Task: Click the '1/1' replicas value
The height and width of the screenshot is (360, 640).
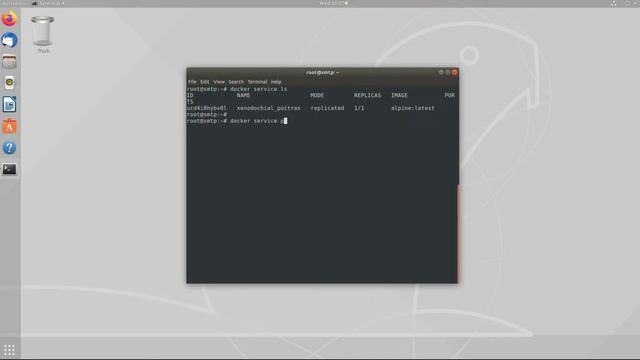Action: 359,108
